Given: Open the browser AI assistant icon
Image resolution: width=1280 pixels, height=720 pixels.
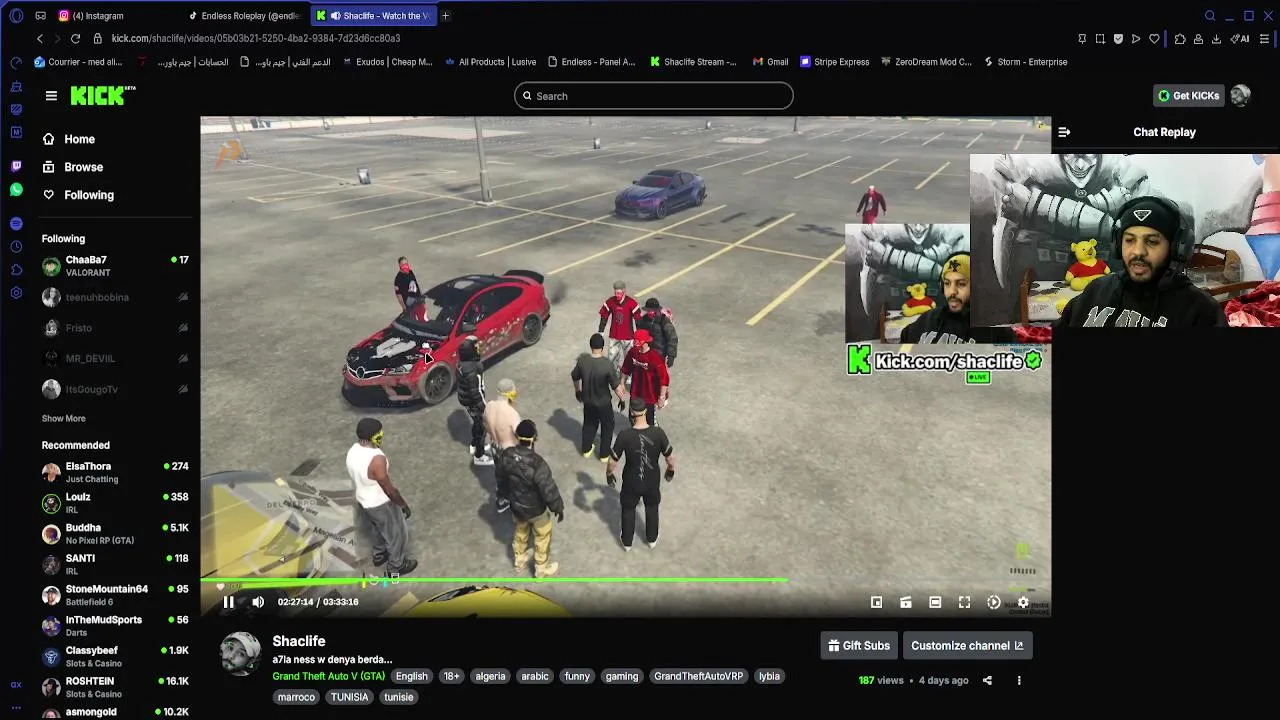Looking at the screenshot, I should click(1241, 39).
